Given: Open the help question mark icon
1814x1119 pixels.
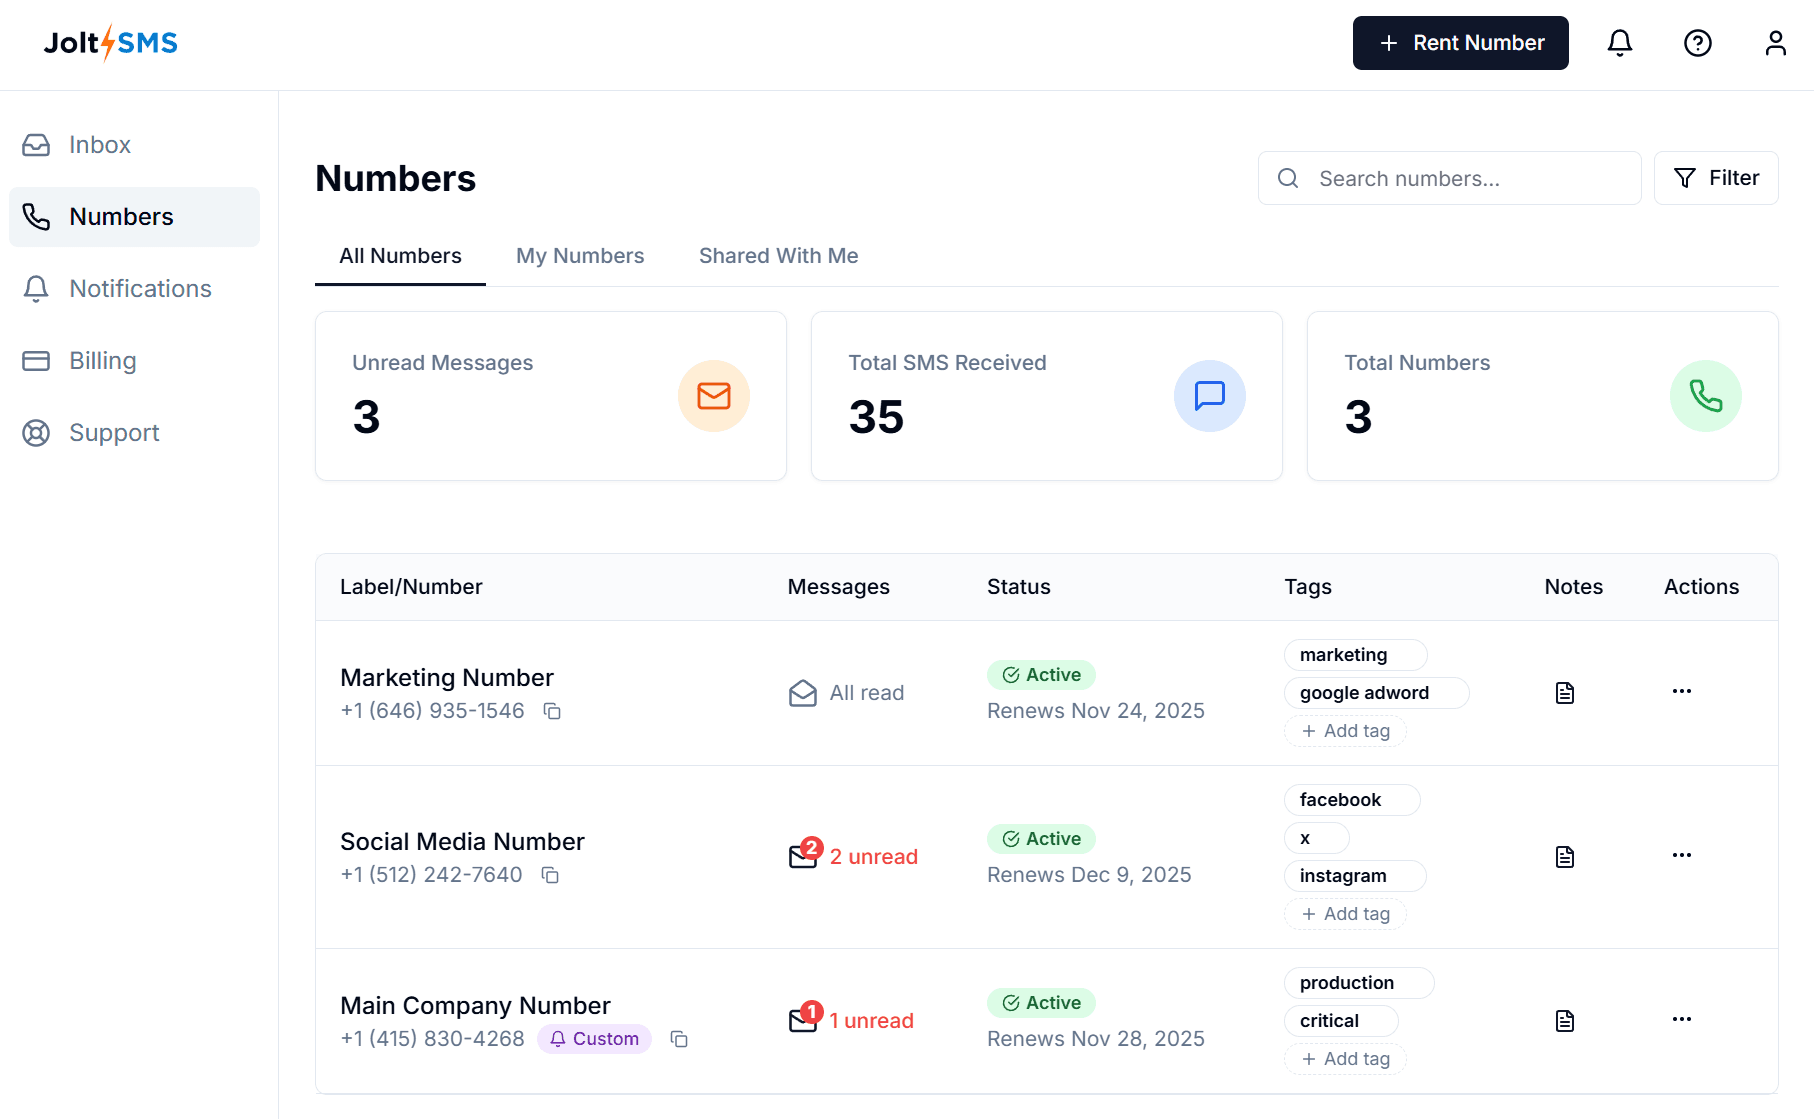Looking at the screenshot, I should point(1697,43).
